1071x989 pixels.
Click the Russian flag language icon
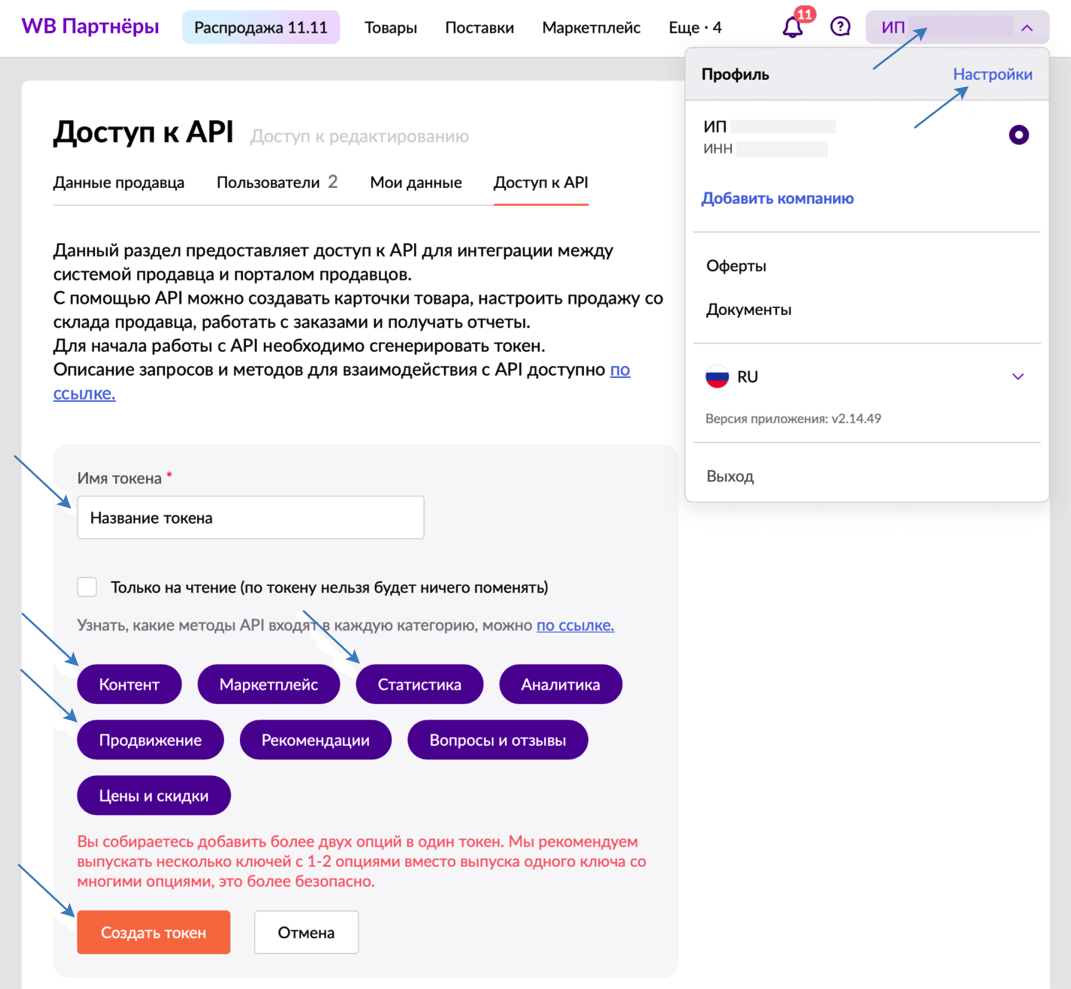717,377
